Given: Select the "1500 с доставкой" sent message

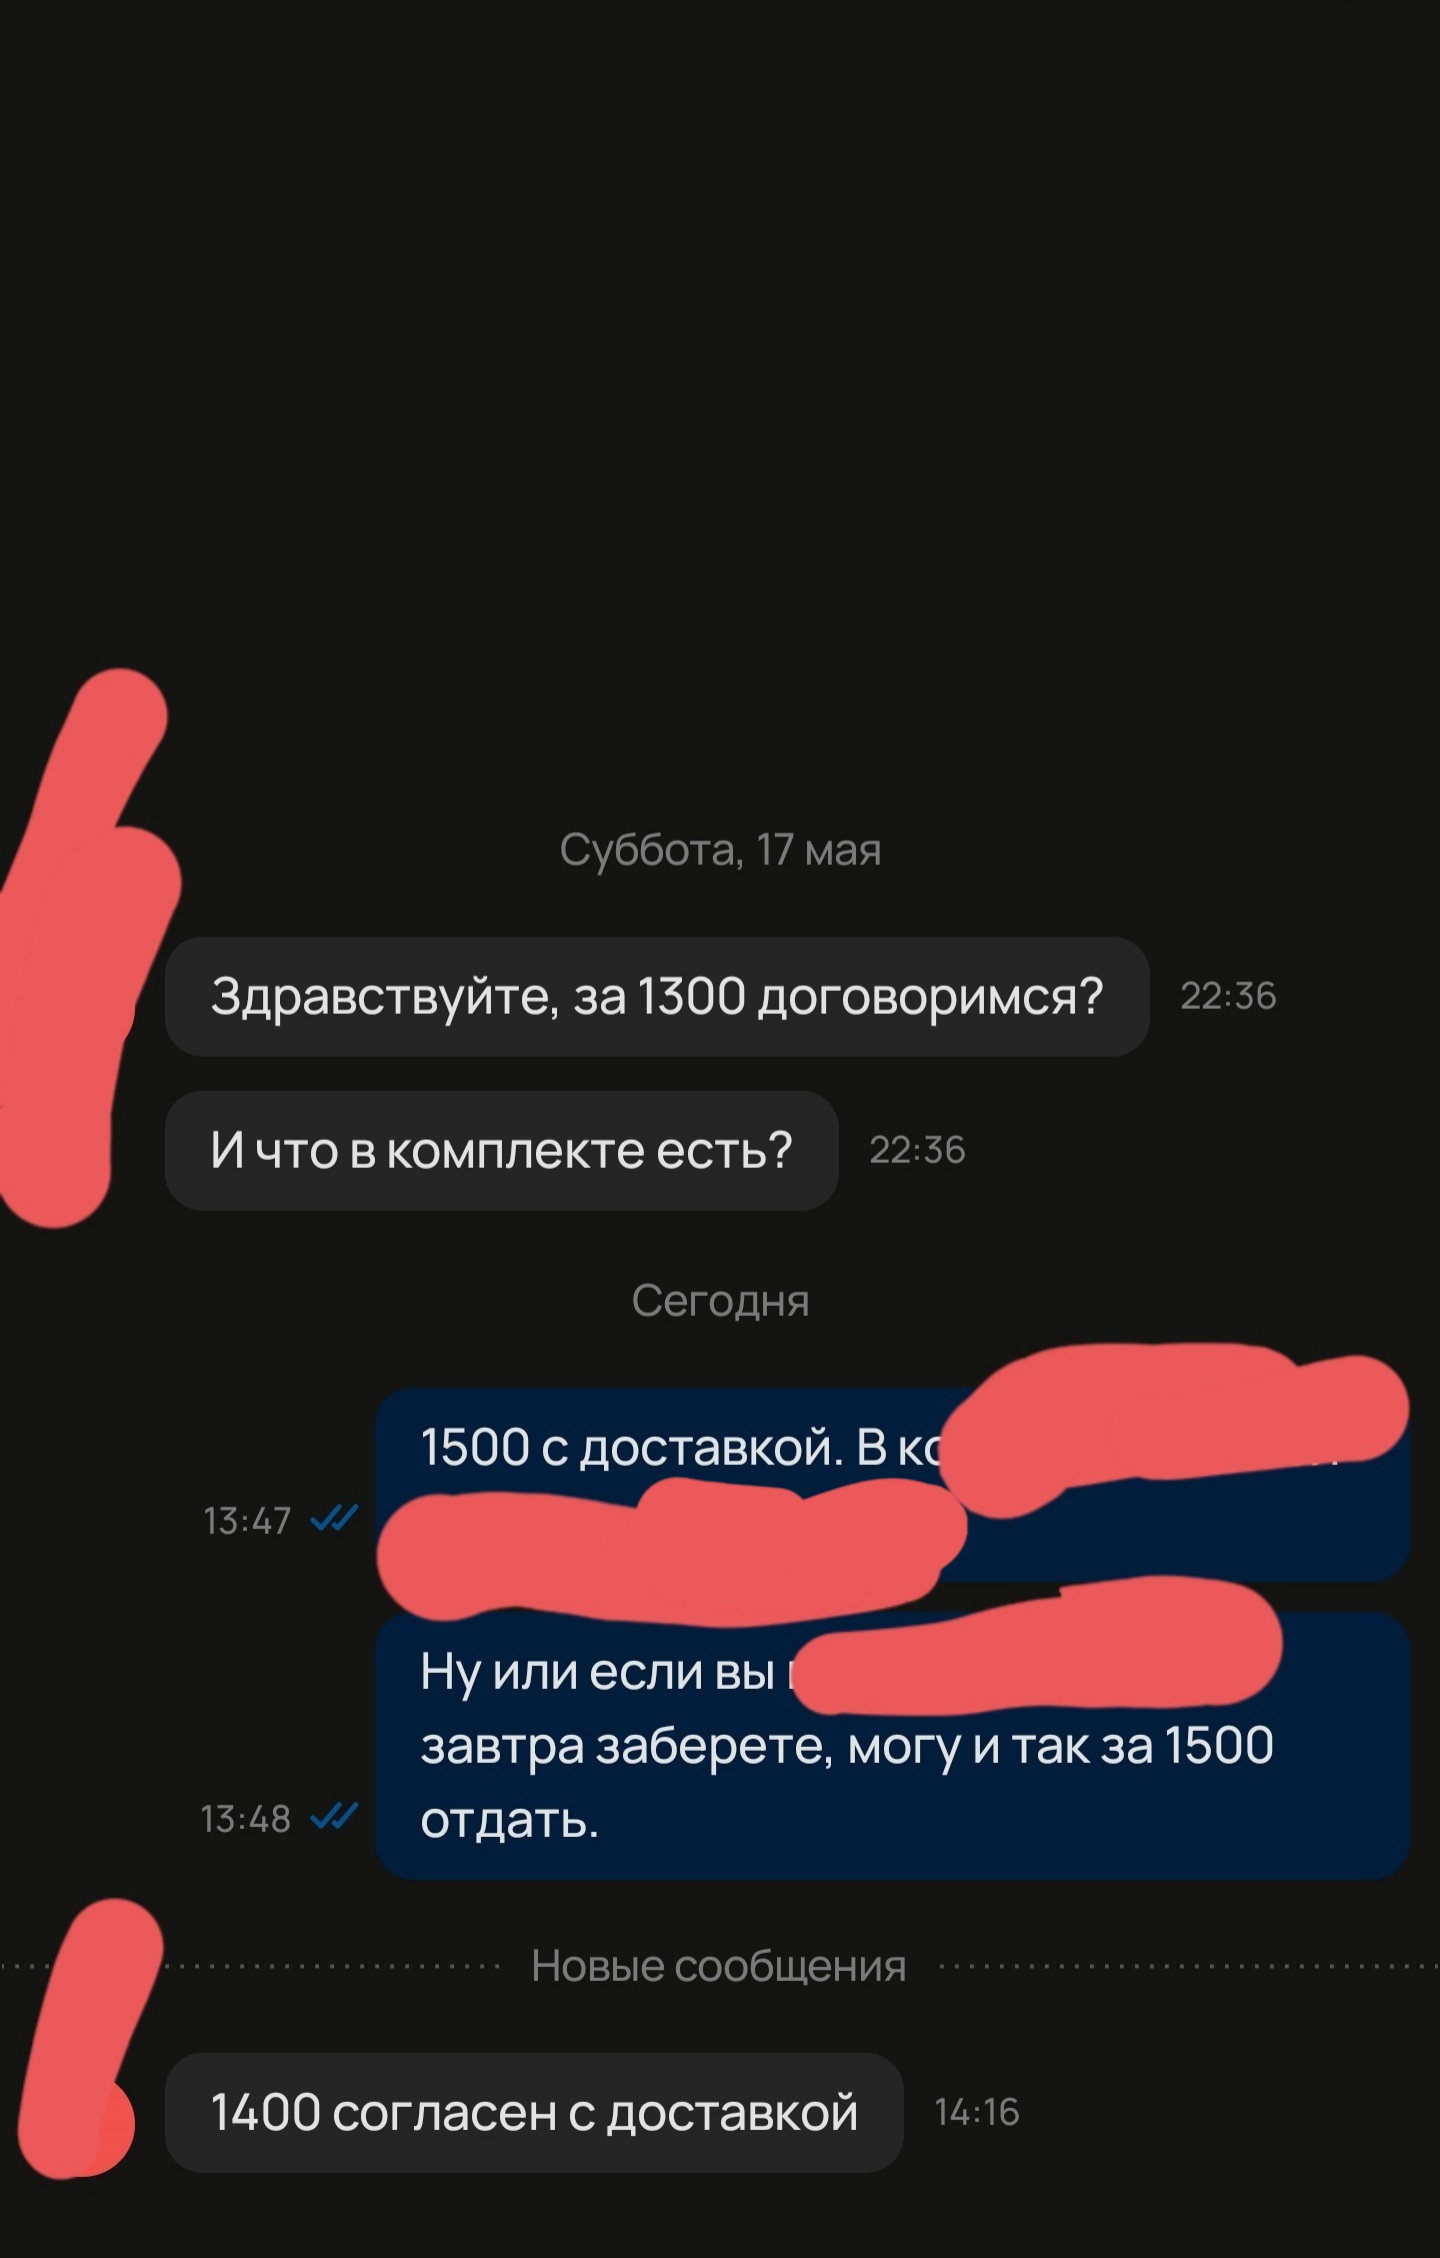Looking at the screenshot, I should point(892,1484).
